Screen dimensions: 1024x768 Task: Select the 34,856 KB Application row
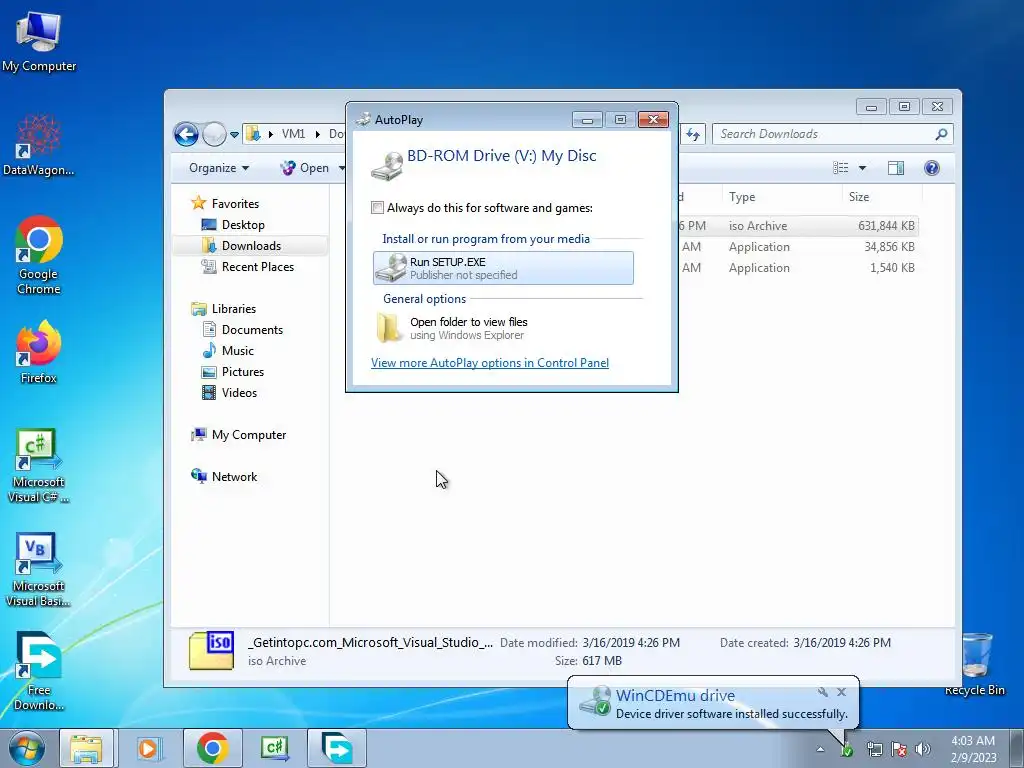point(798,247)
